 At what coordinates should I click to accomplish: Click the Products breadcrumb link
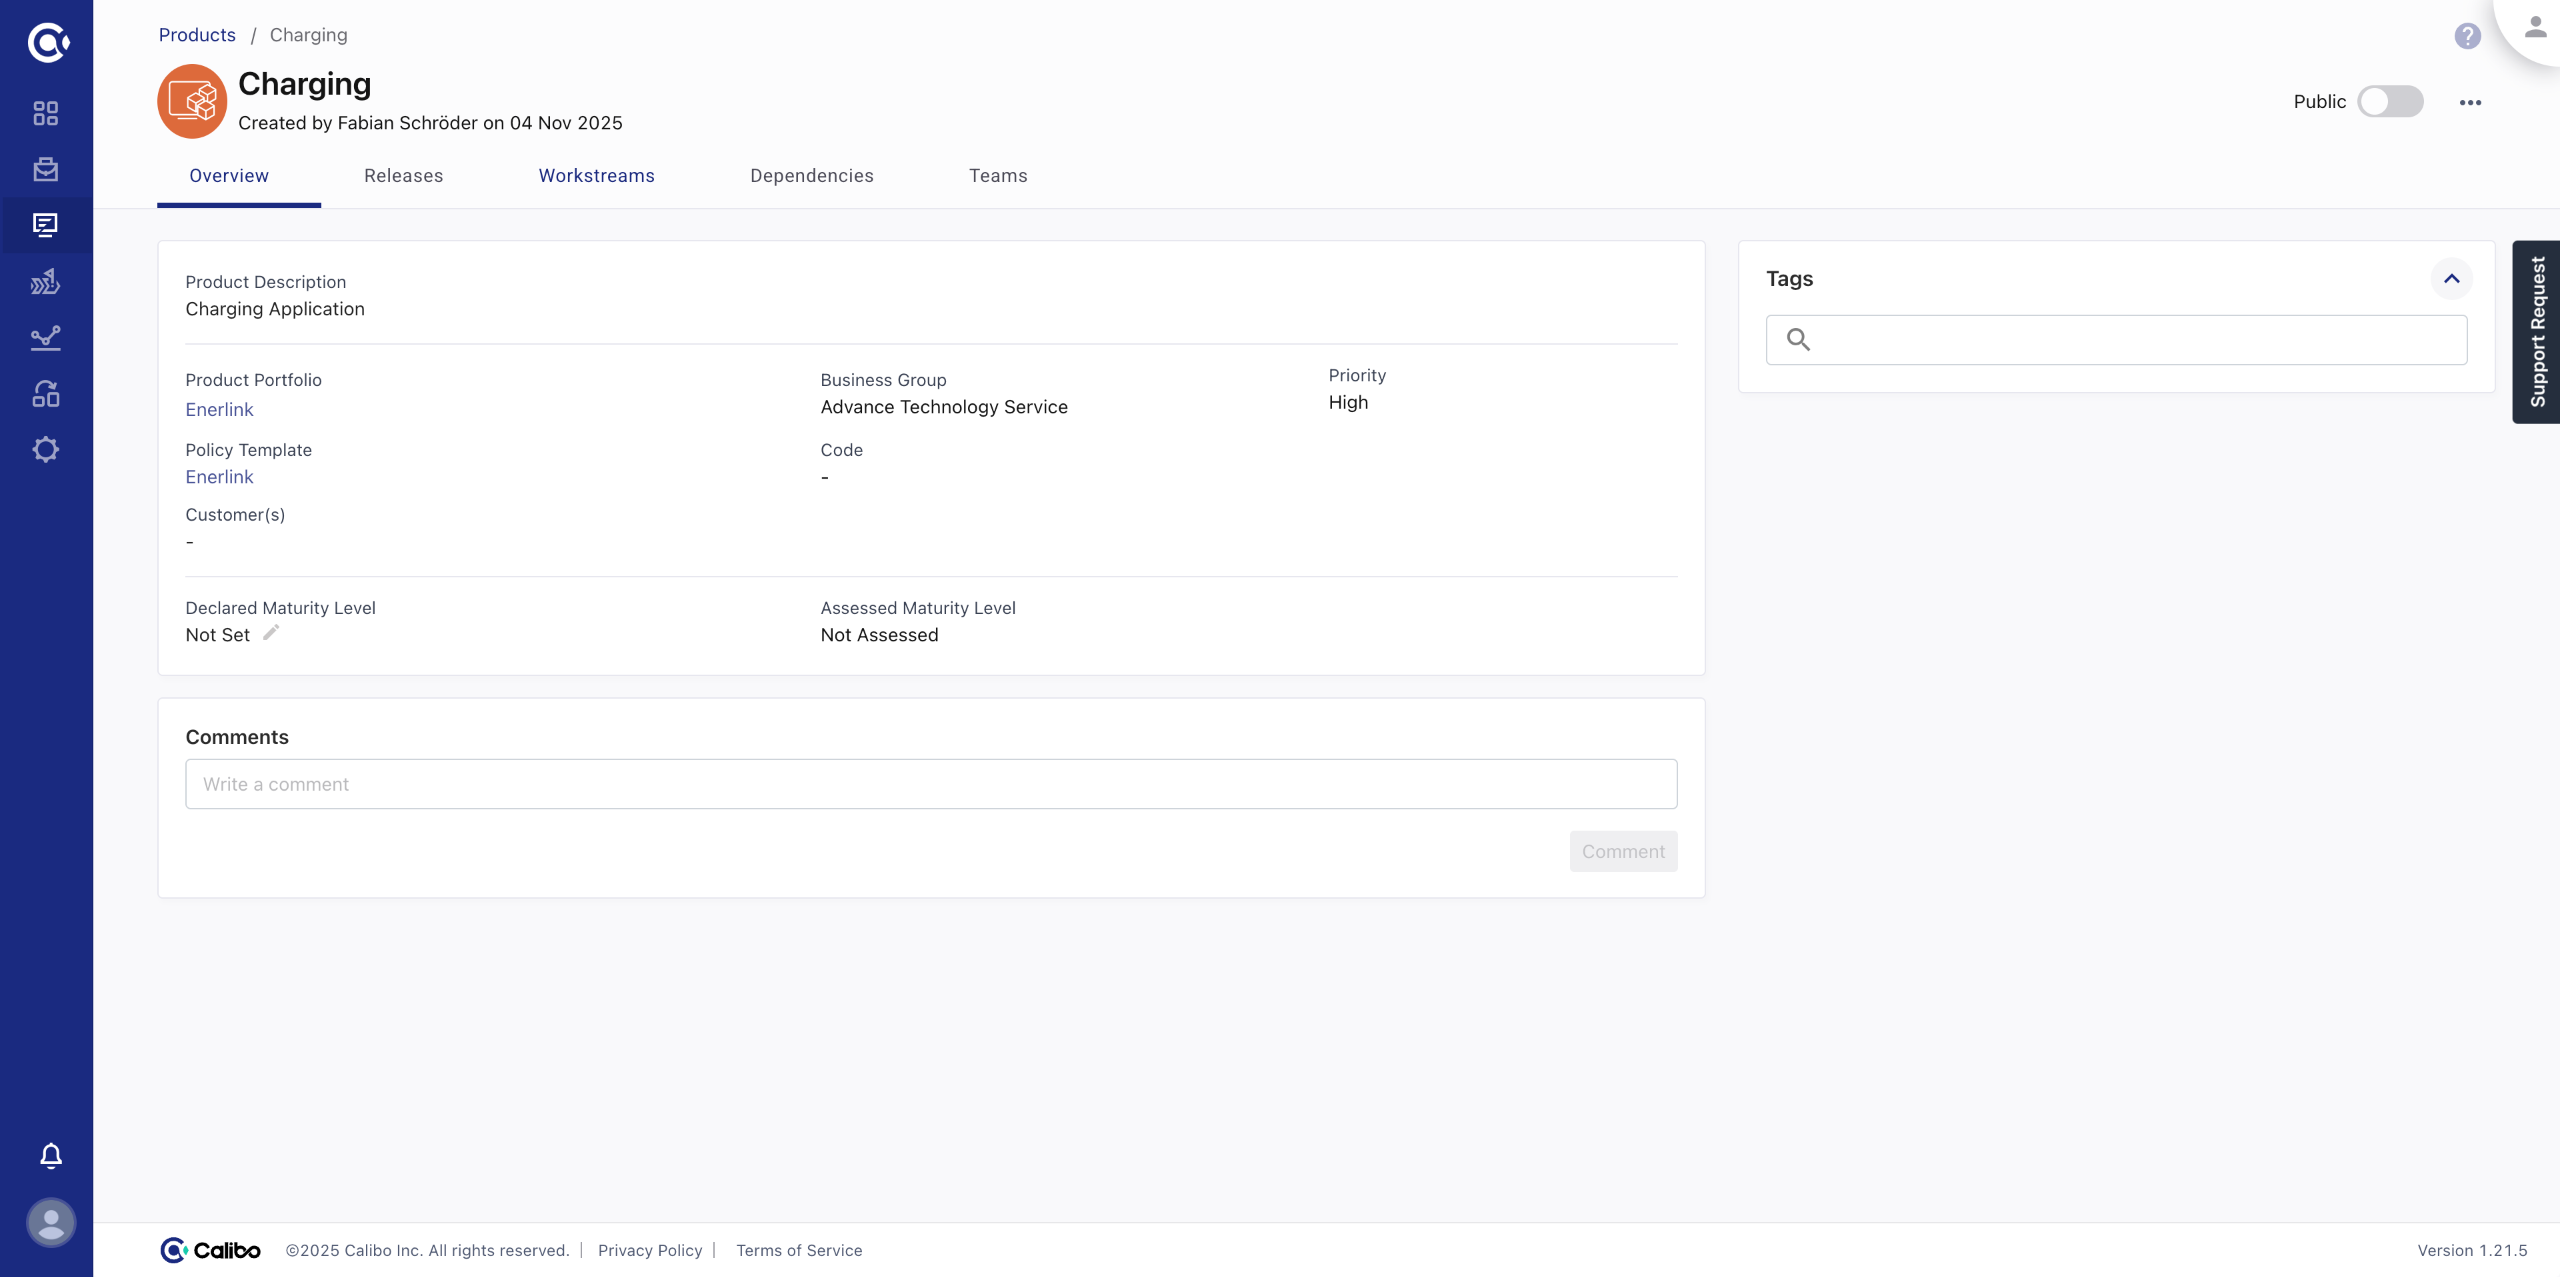click(197, 35)
